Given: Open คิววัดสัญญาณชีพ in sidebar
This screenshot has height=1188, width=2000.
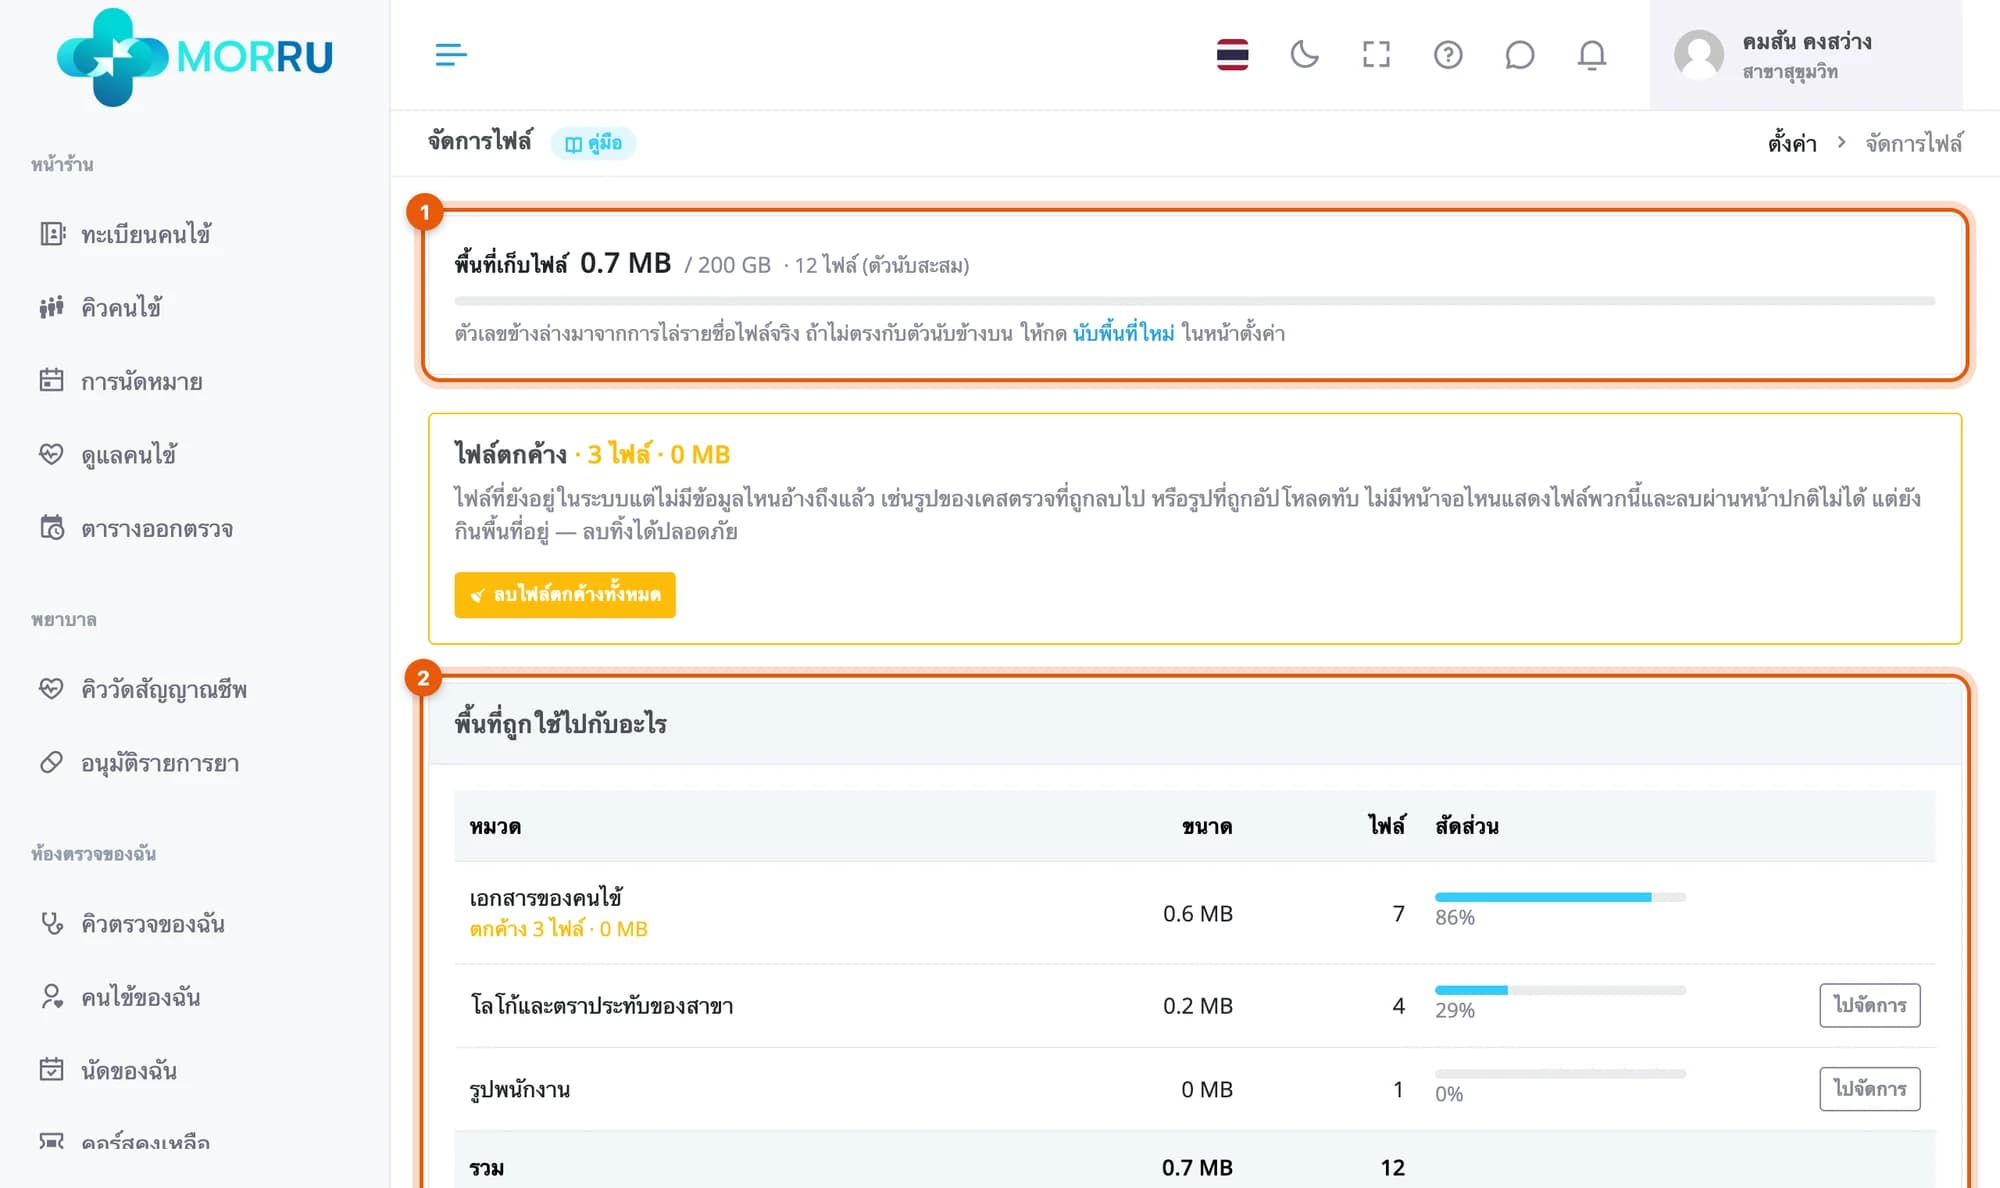Looking at the screenshot, I should [x=164, y=689].
